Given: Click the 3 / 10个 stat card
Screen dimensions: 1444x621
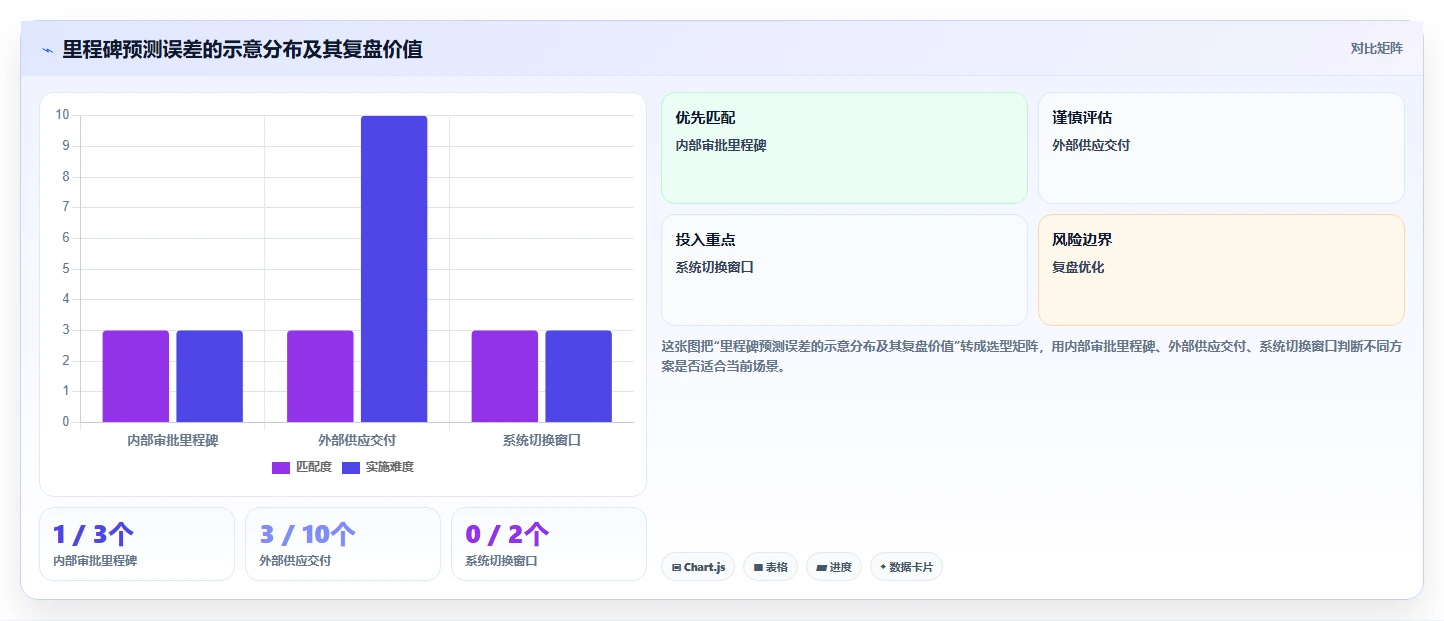Looking at the screenshot, I should (x=343, y=544).
